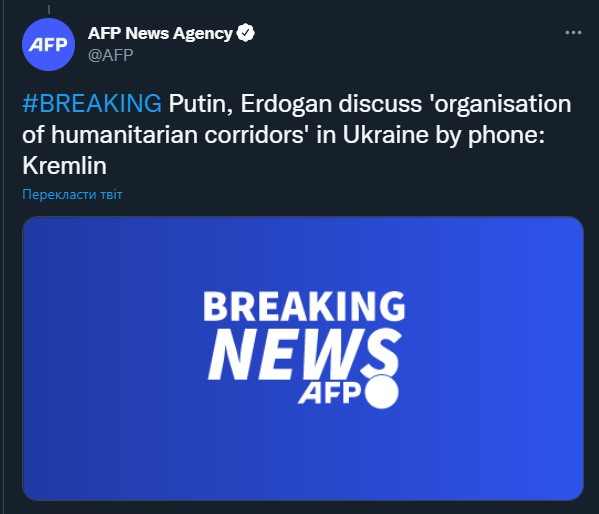
Task: Click the verified badge next to AFP News Agency
Action: [x=245, y=33]
